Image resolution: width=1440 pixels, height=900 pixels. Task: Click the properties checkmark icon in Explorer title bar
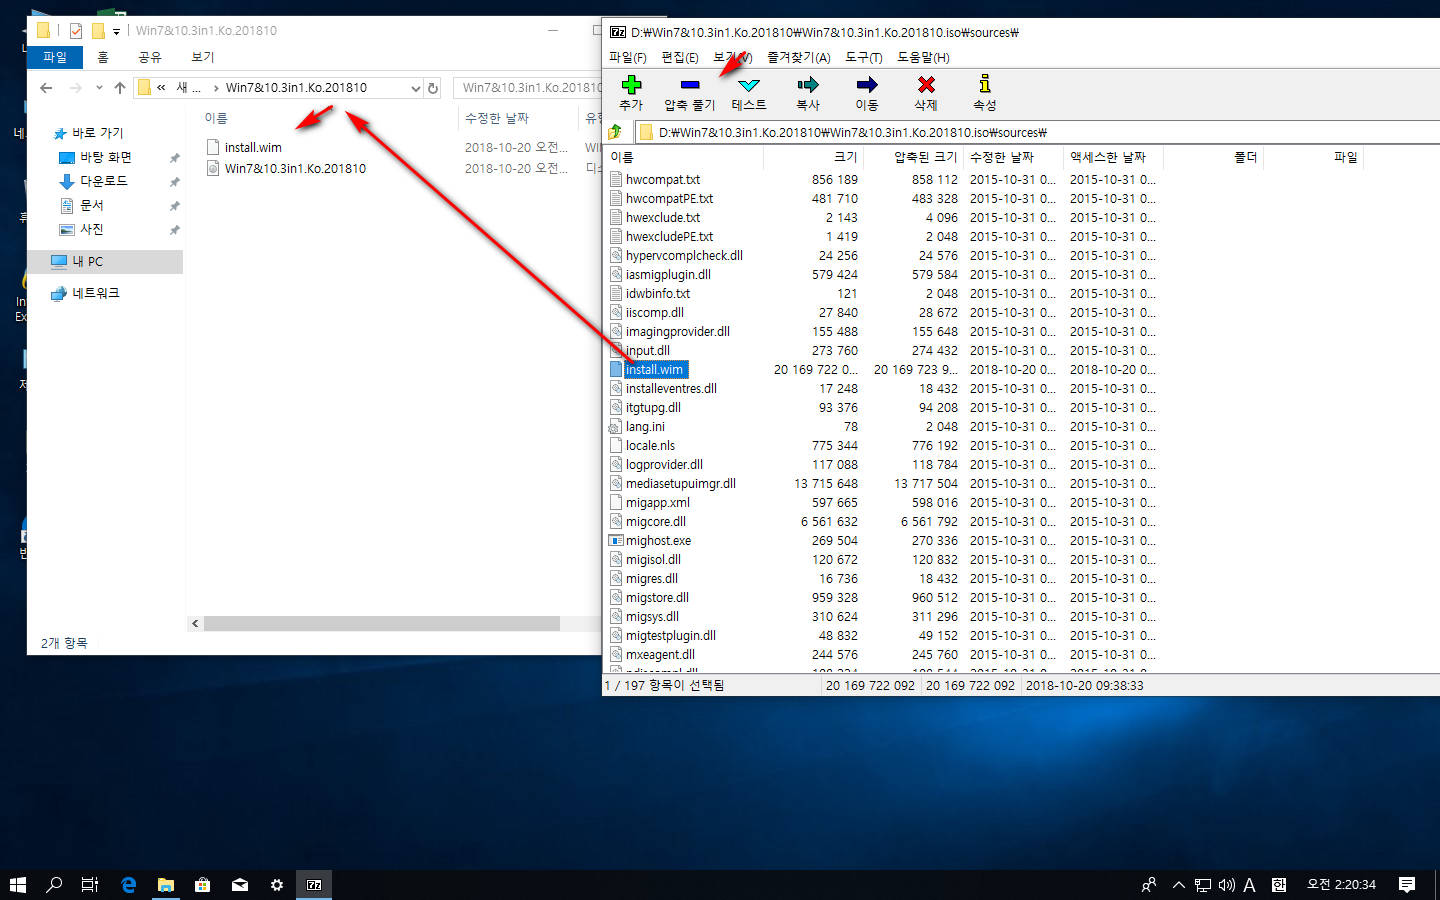(x=76, y=31)
